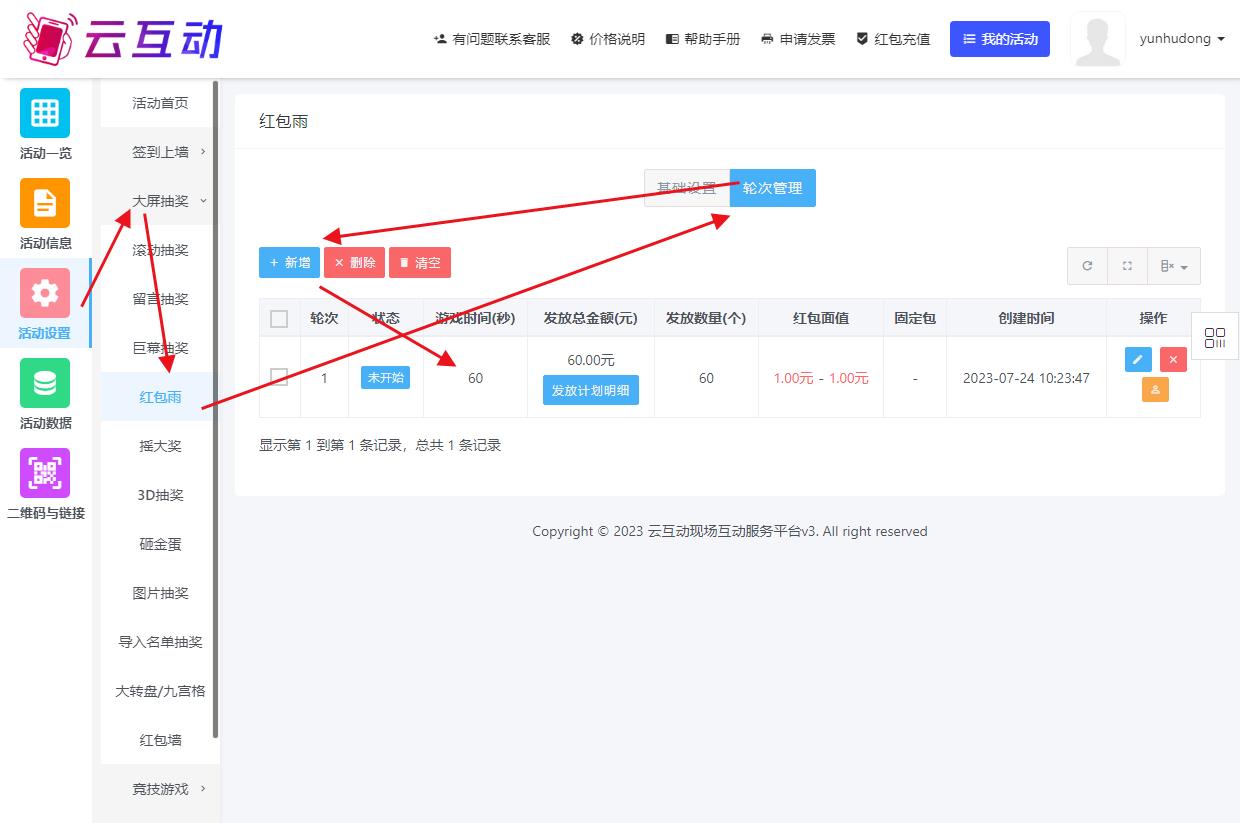The width and height of the screenshot is (1240, 823).
Task: Select the checkbox for round 1 row
Action: coord(279,377)
